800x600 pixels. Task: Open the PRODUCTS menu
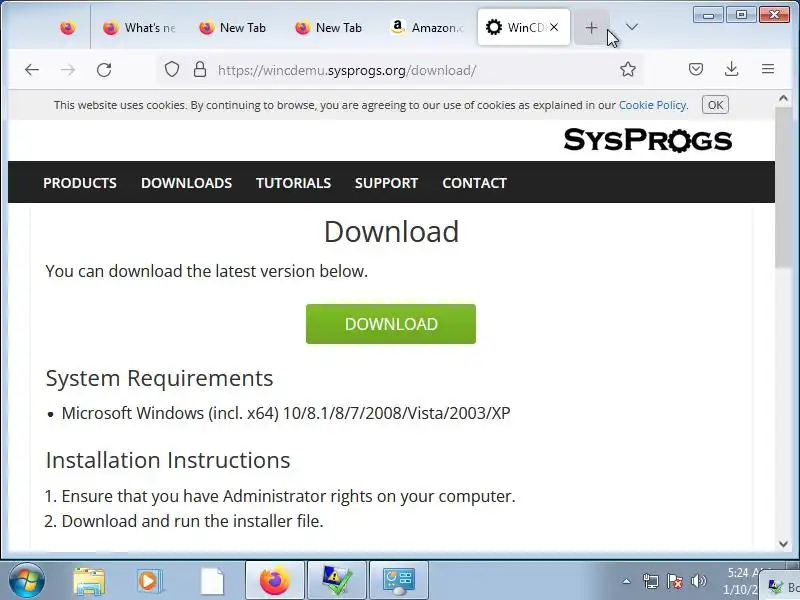tap(80, 183)
